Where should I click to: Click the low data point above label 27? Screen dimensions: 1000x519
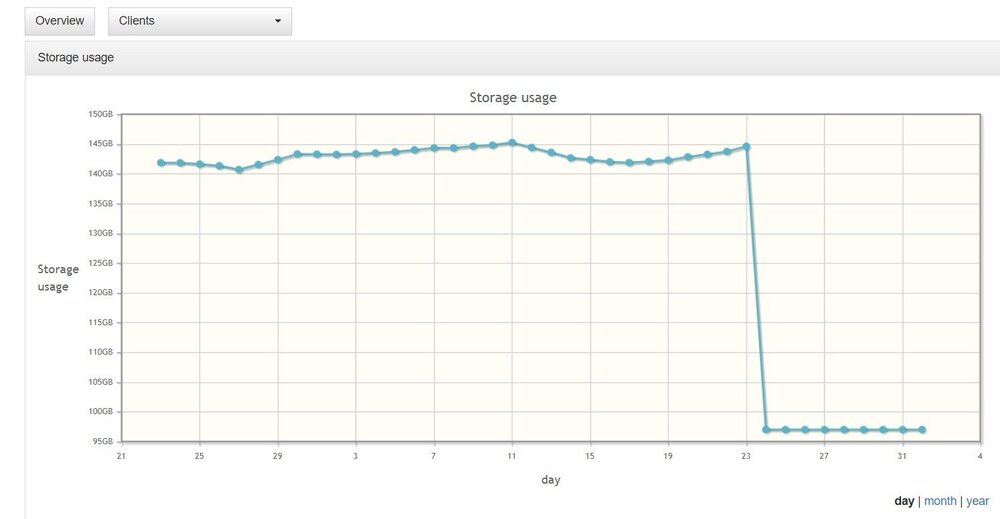[825, 430]
